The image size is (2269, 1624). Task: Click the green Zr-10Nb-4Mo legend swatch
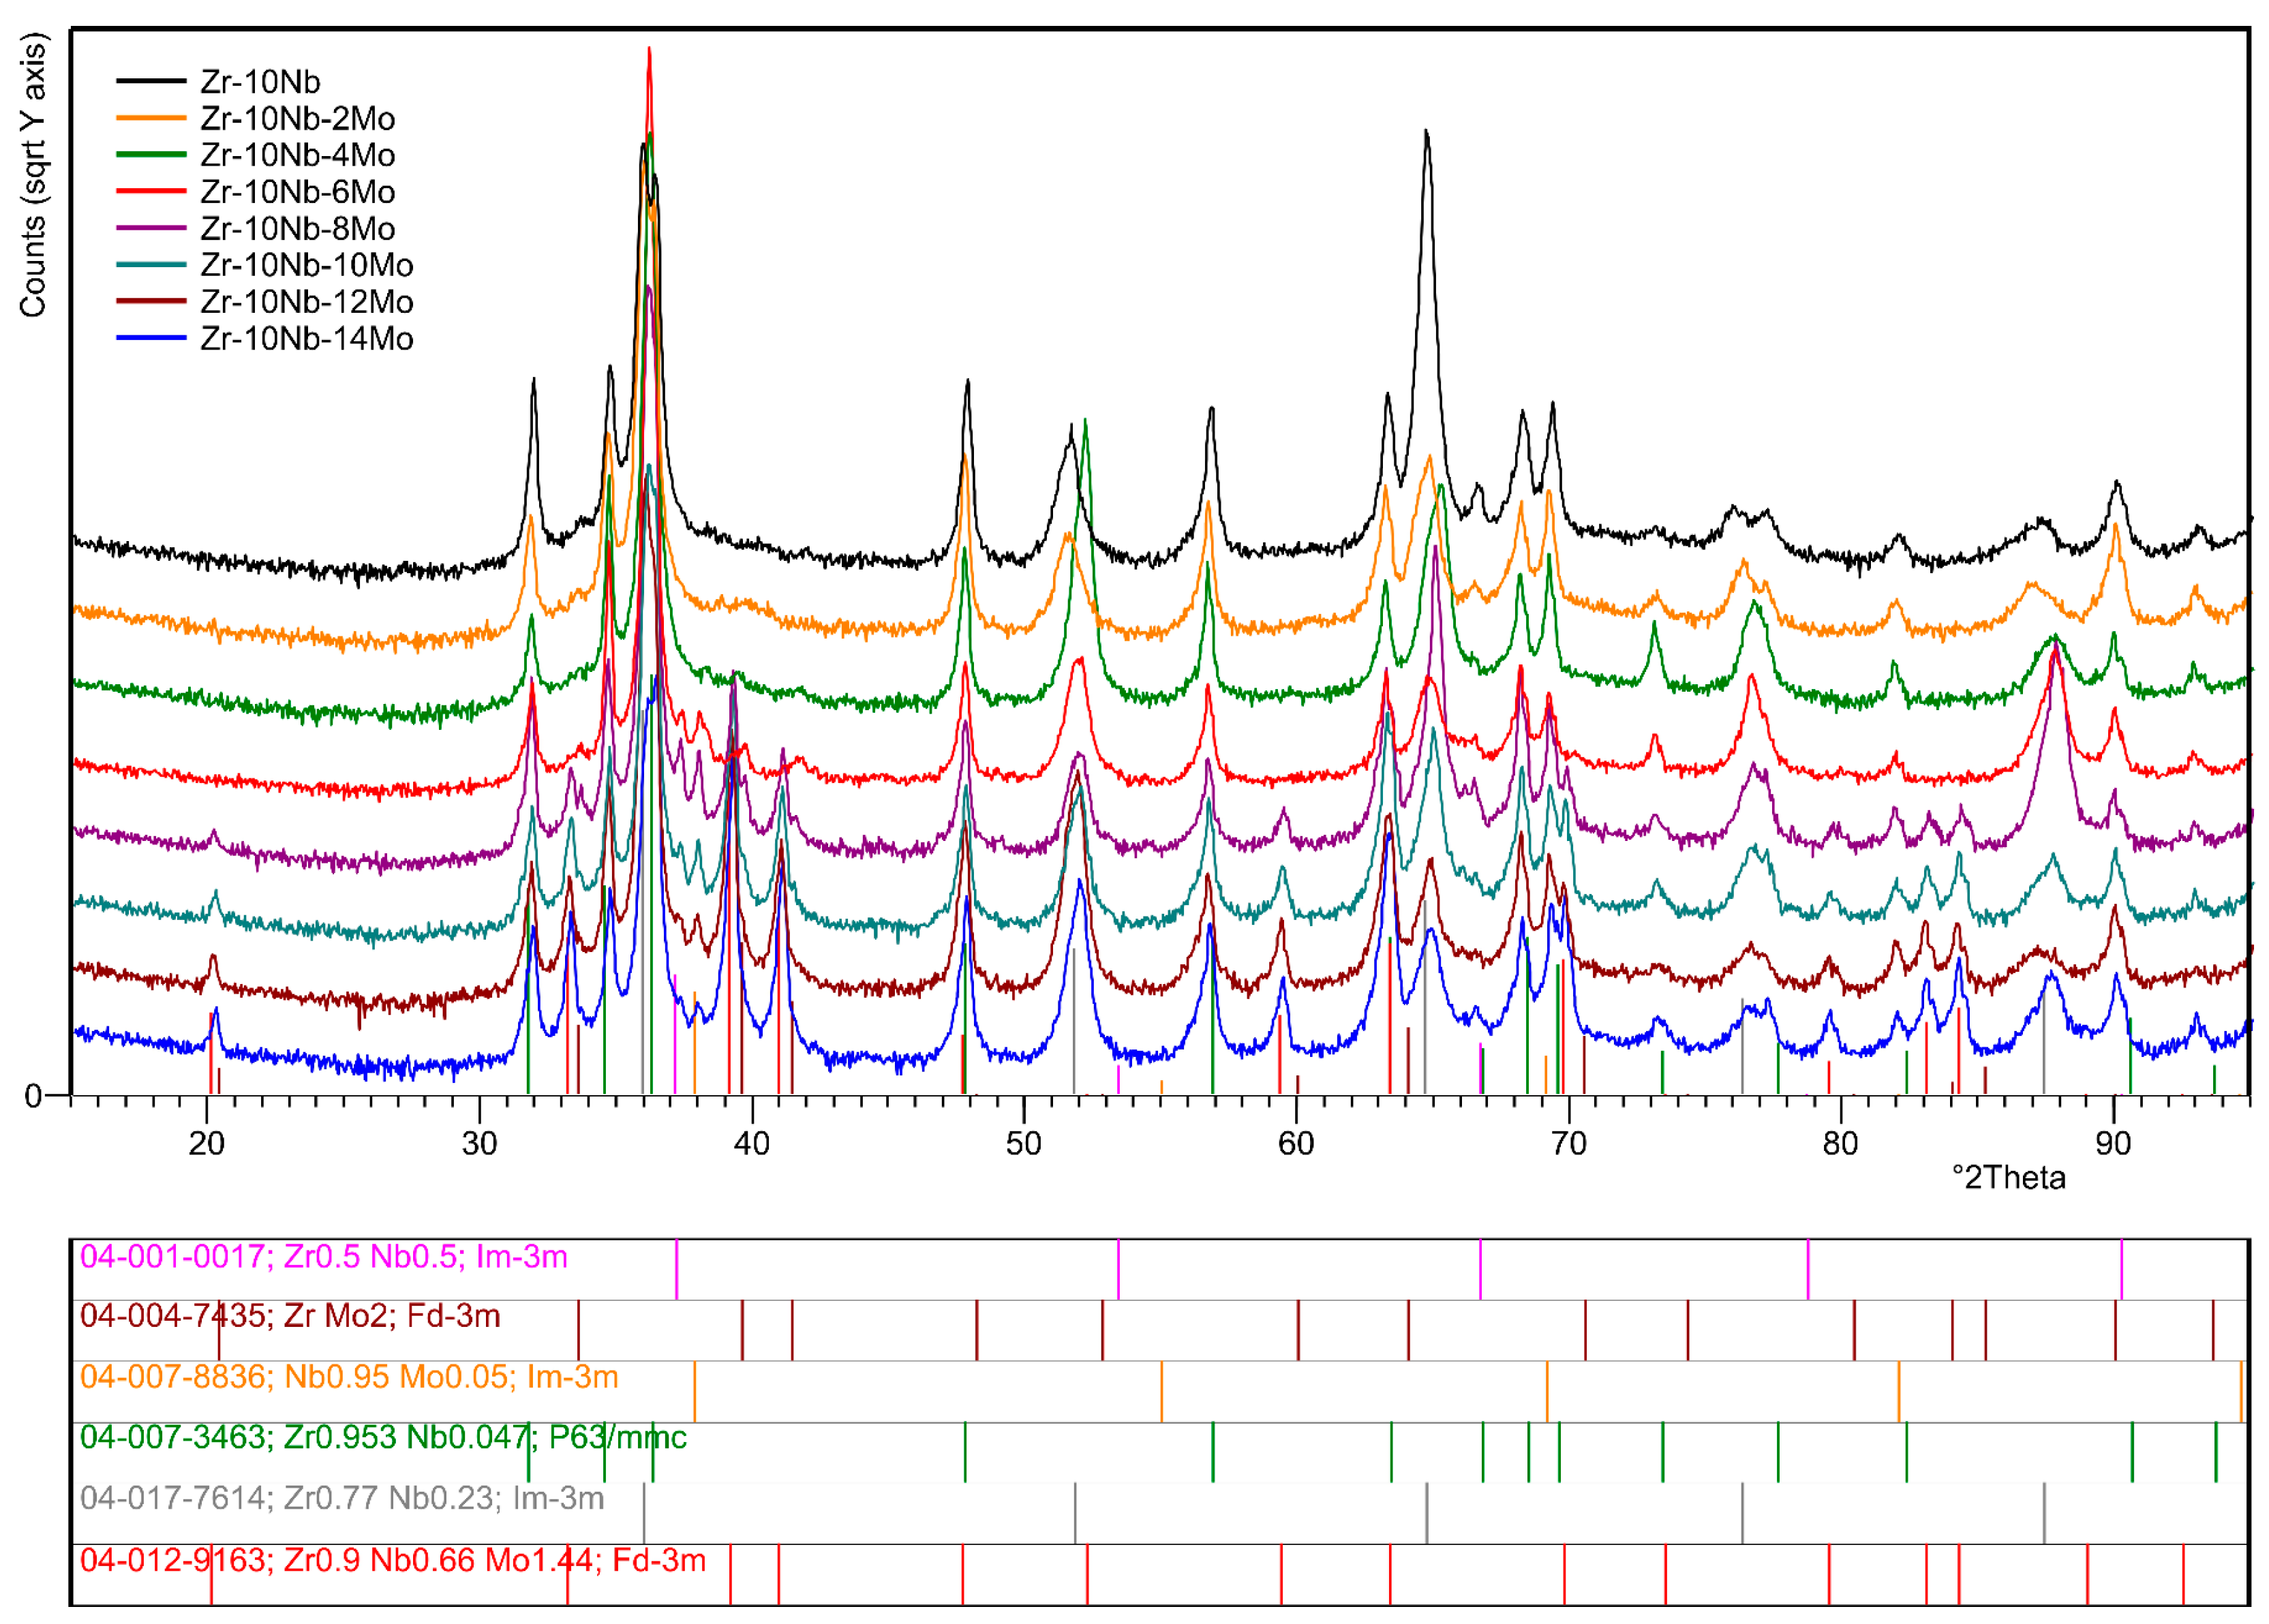click(x=151, y=155)
